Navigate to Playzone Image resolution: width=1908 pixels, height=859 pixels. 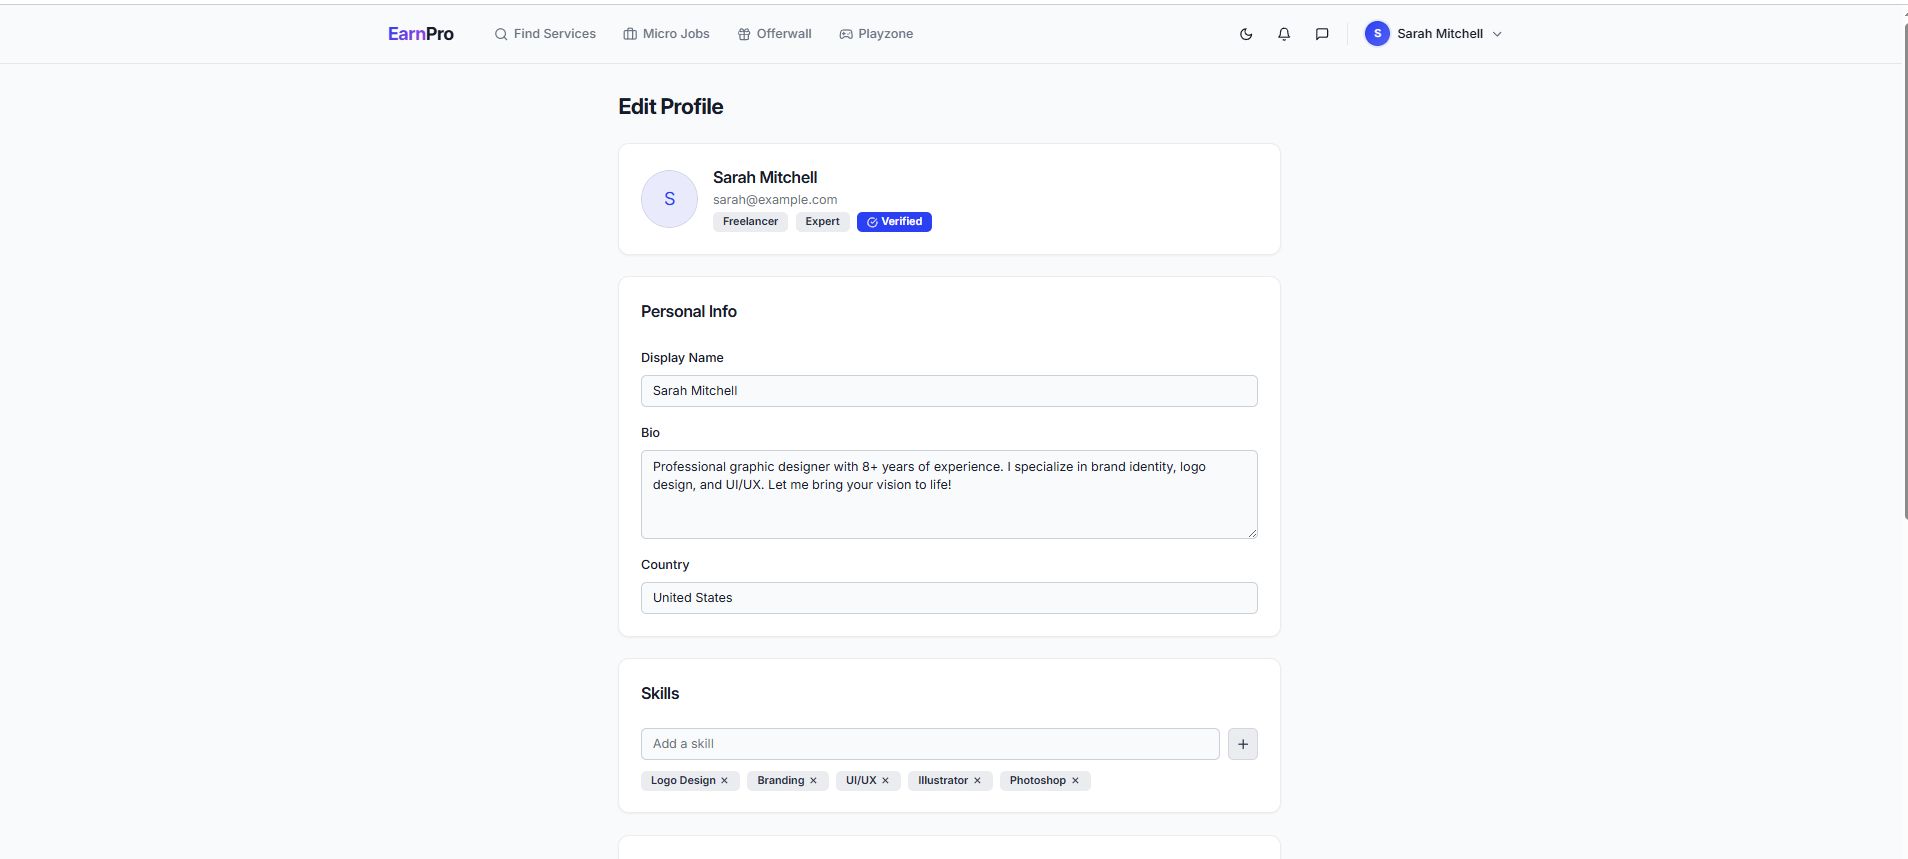pyautogui.click(x=876, y=34)
